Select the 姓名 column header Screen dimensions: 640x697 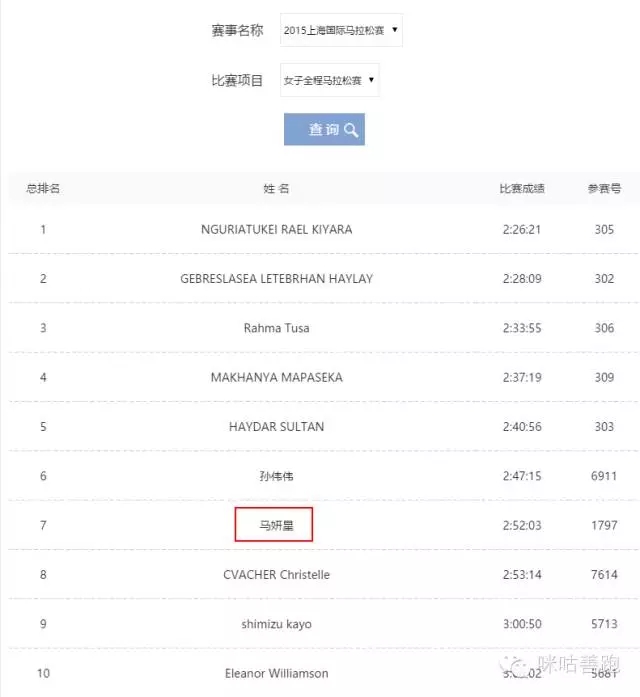[x=276, y=188]
